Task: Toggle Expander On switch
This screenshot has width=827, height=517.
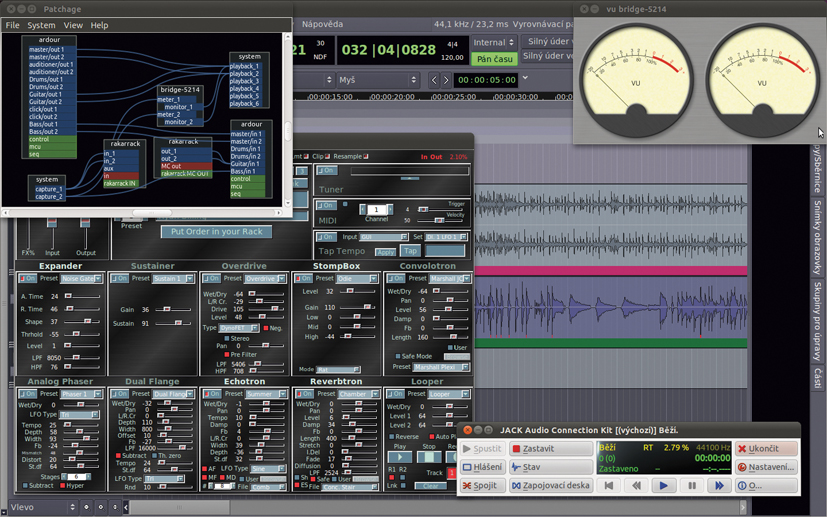Action: pos(27,278)
